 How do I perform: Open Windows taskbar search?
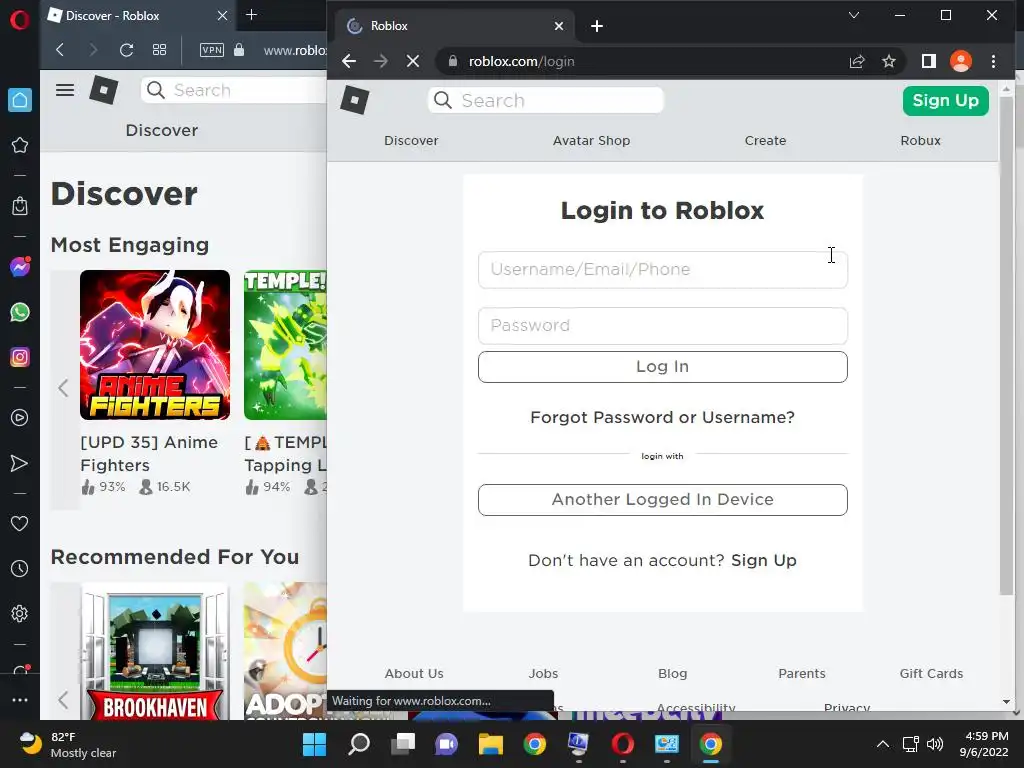(359, 744)
